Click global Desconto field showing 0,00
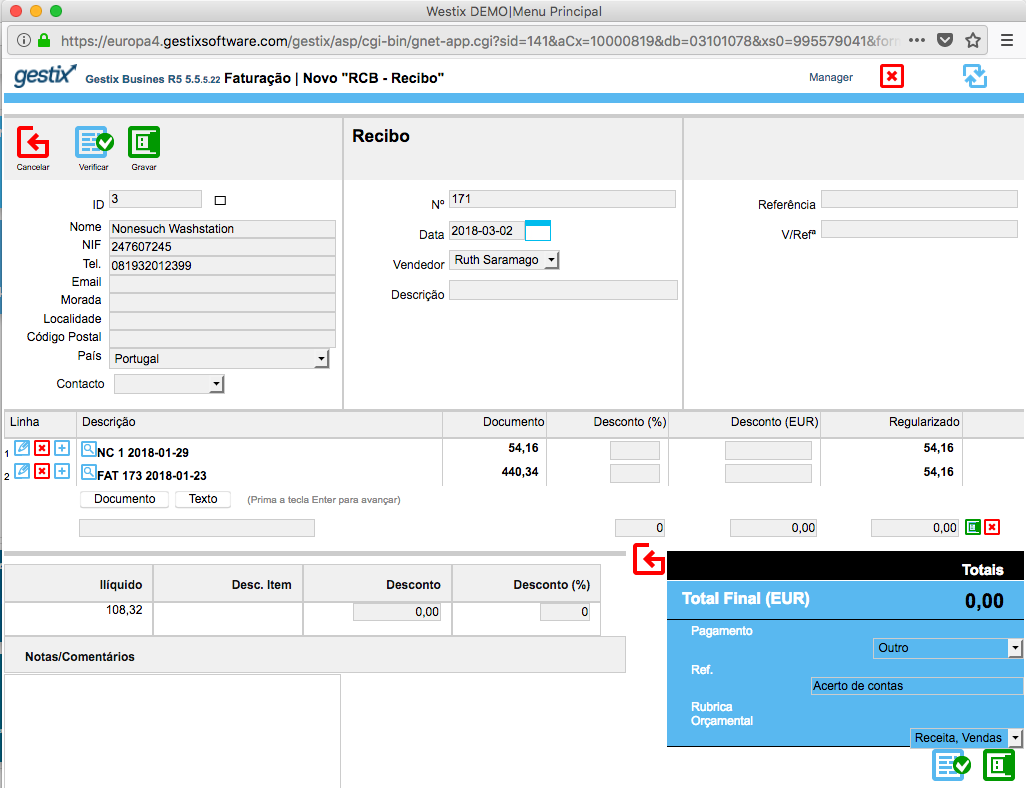The height and width of the screenshot is (788, 1026). pos(397,611)
